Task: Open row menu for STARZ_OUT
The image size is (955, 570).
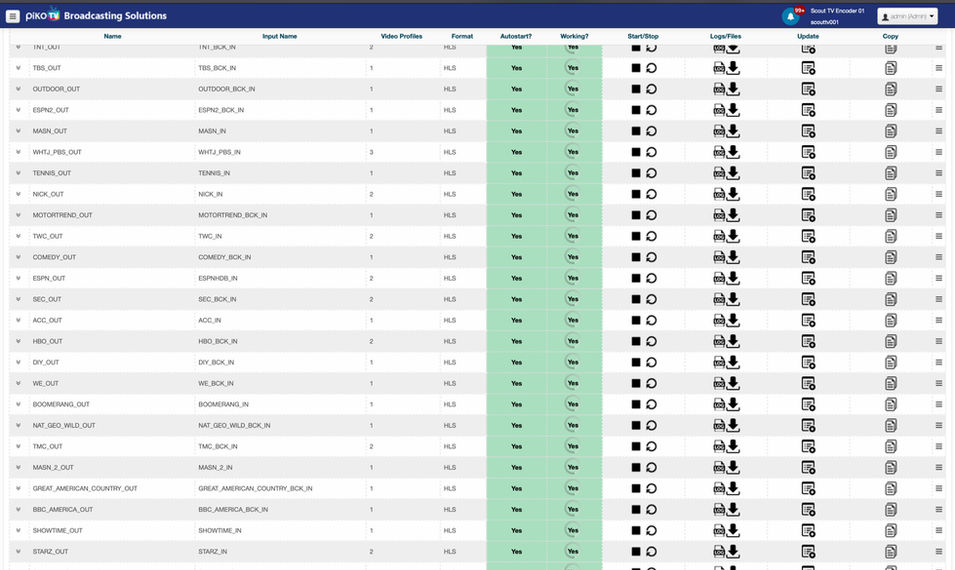Action: [x=939, y=551]
